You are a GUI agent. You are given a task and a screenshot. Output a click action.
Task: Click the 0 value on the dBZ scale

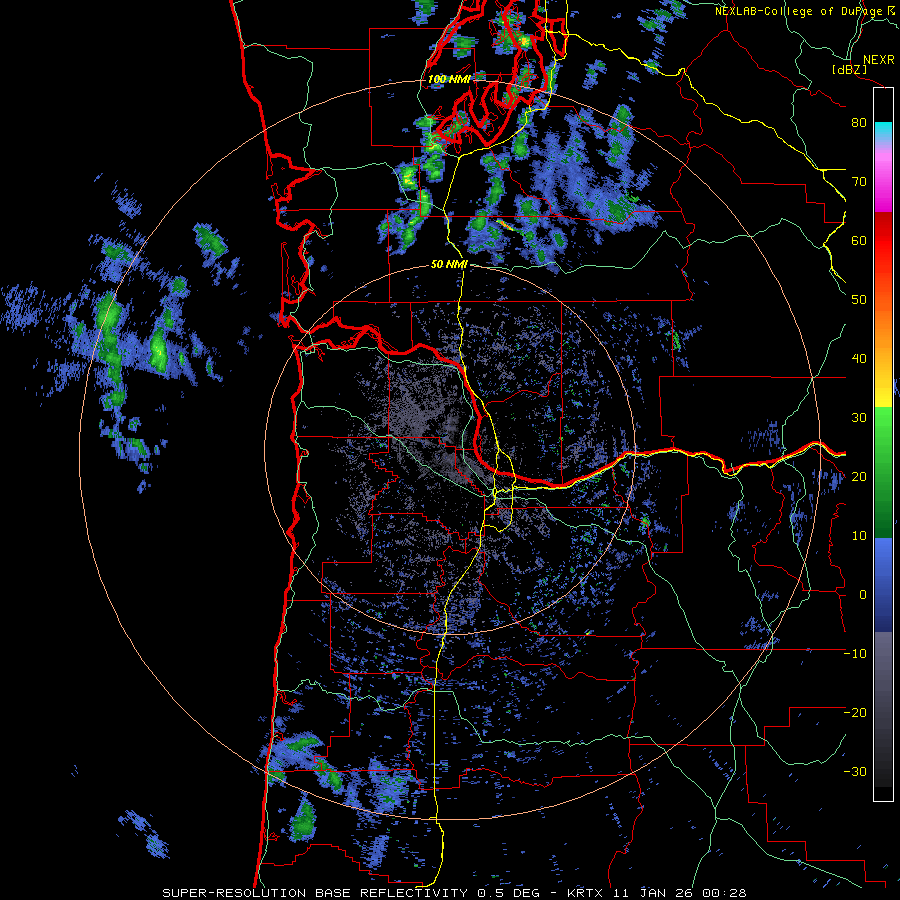pos(862,595)
